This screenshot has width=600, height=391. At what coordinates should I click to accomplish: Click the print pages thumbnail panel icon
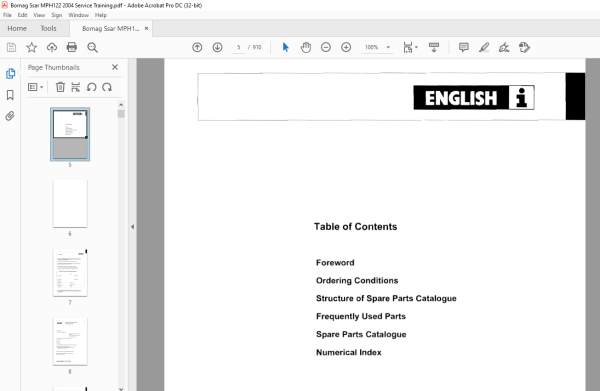point(76,87)
